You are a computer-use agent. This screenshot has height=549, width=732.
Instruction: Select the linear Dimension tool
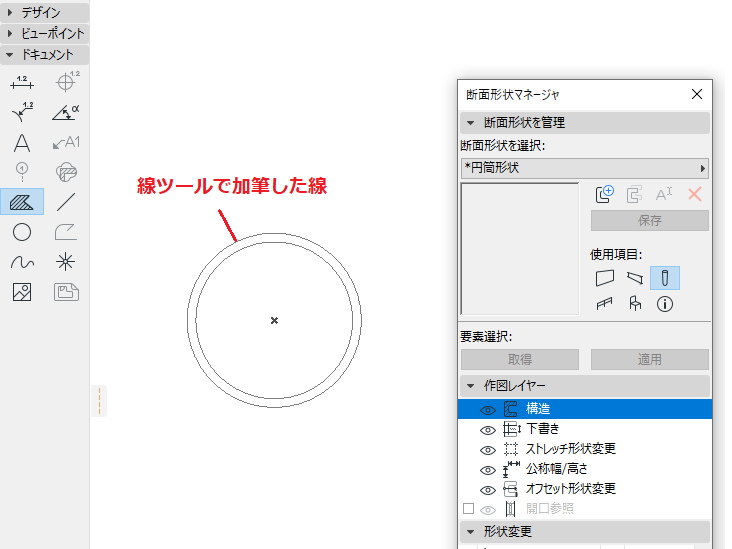point(22,83)
